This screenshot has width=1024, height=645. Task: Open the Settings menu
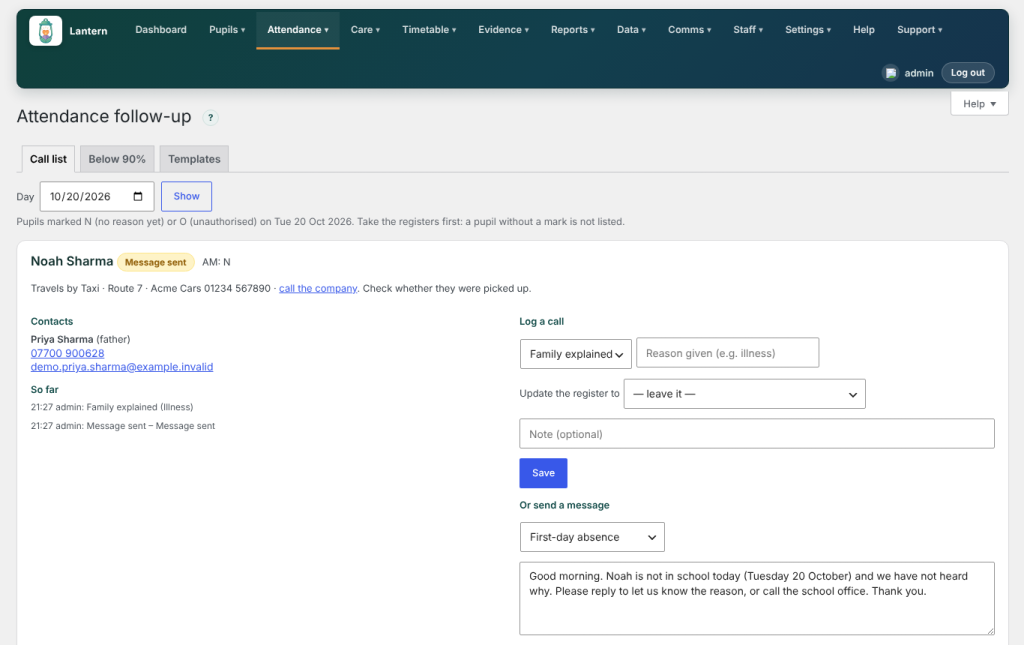pos(808,30)
